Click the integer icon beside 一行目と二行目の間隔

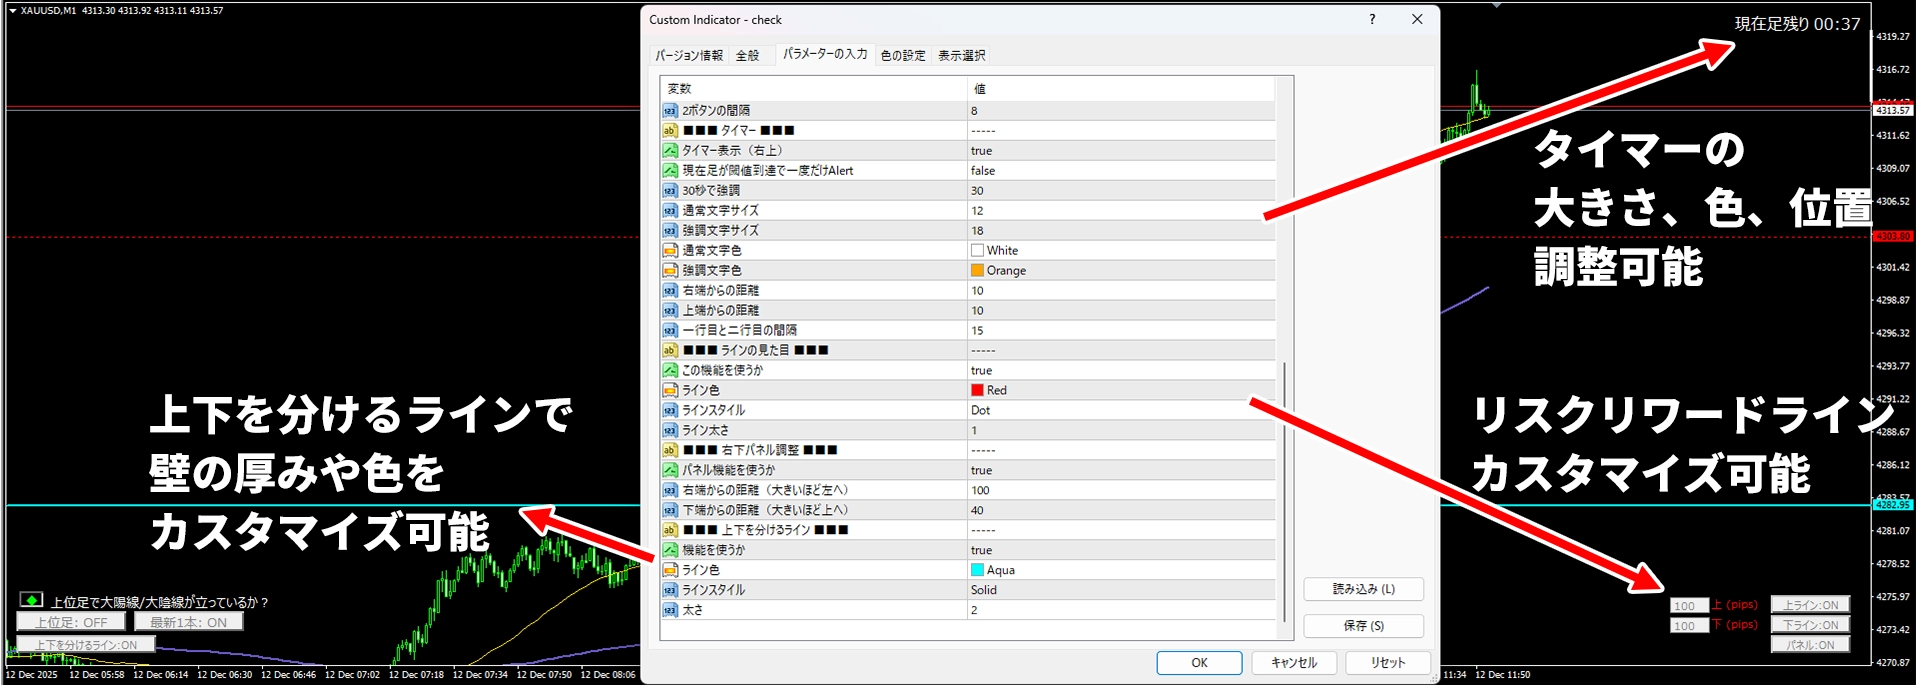pos(670,330)
